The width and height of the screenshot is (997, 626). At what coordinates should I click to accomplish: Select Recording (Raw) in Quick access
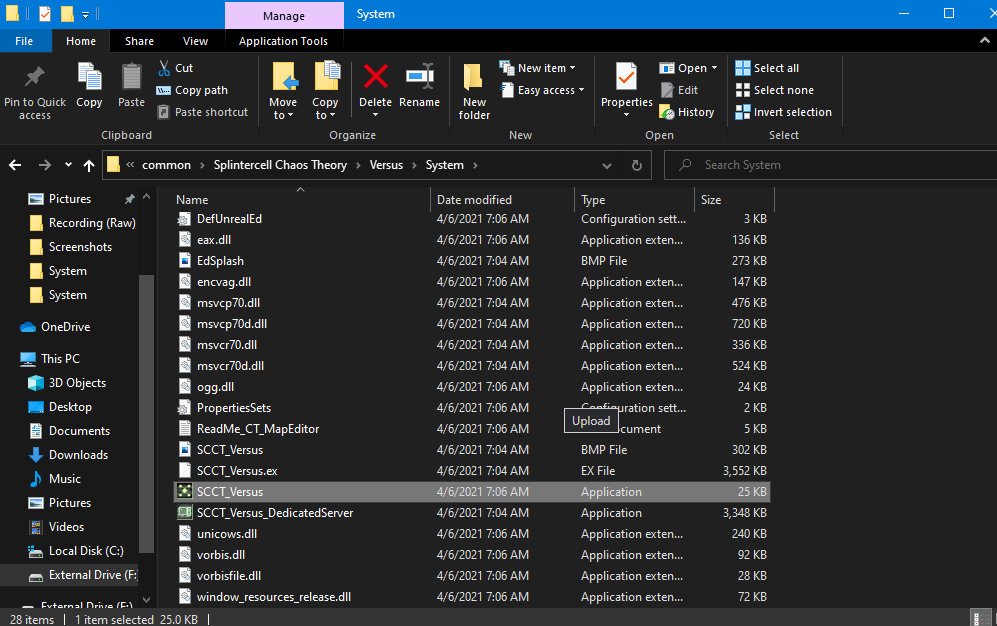(82, 223)
